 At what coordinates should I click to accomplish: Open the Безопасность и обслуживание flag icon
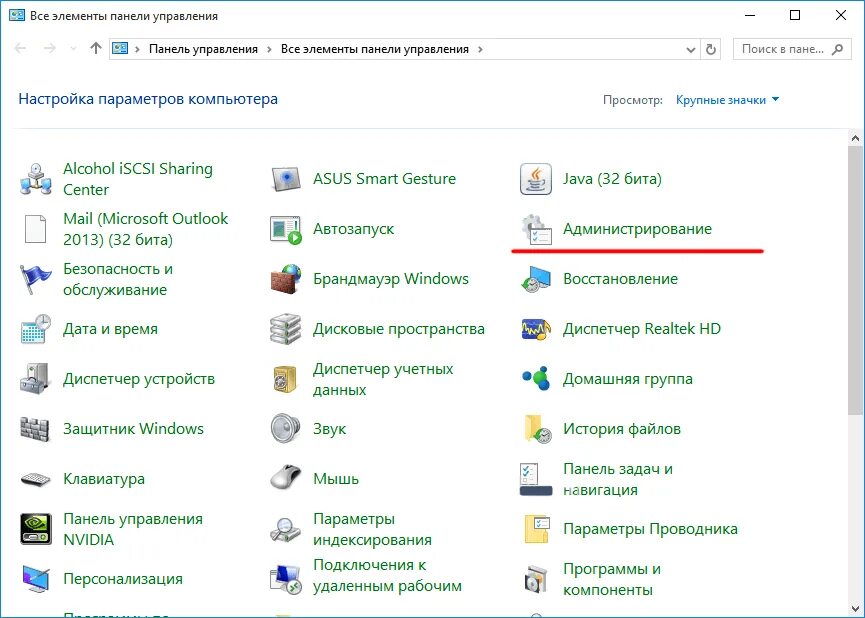tap(36, 279)
